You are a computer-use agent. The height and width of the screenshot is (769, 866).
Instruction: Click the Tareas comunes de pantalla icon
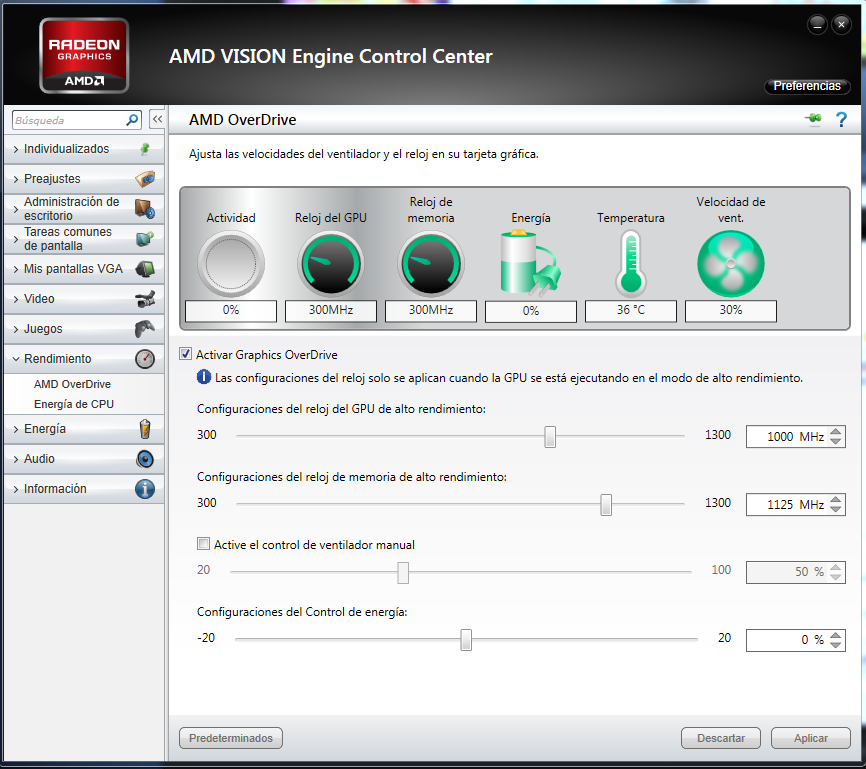(145, 239)
